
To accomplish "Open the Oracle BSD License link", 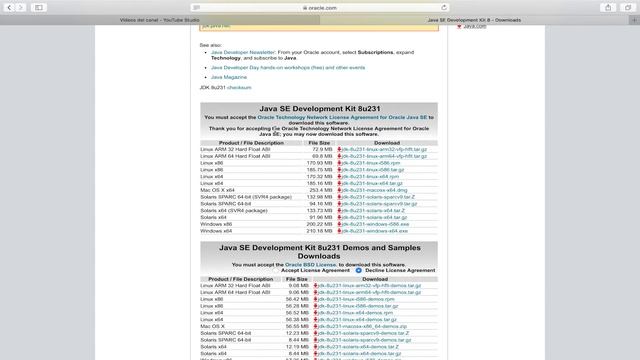I will [x=310, y=264].
